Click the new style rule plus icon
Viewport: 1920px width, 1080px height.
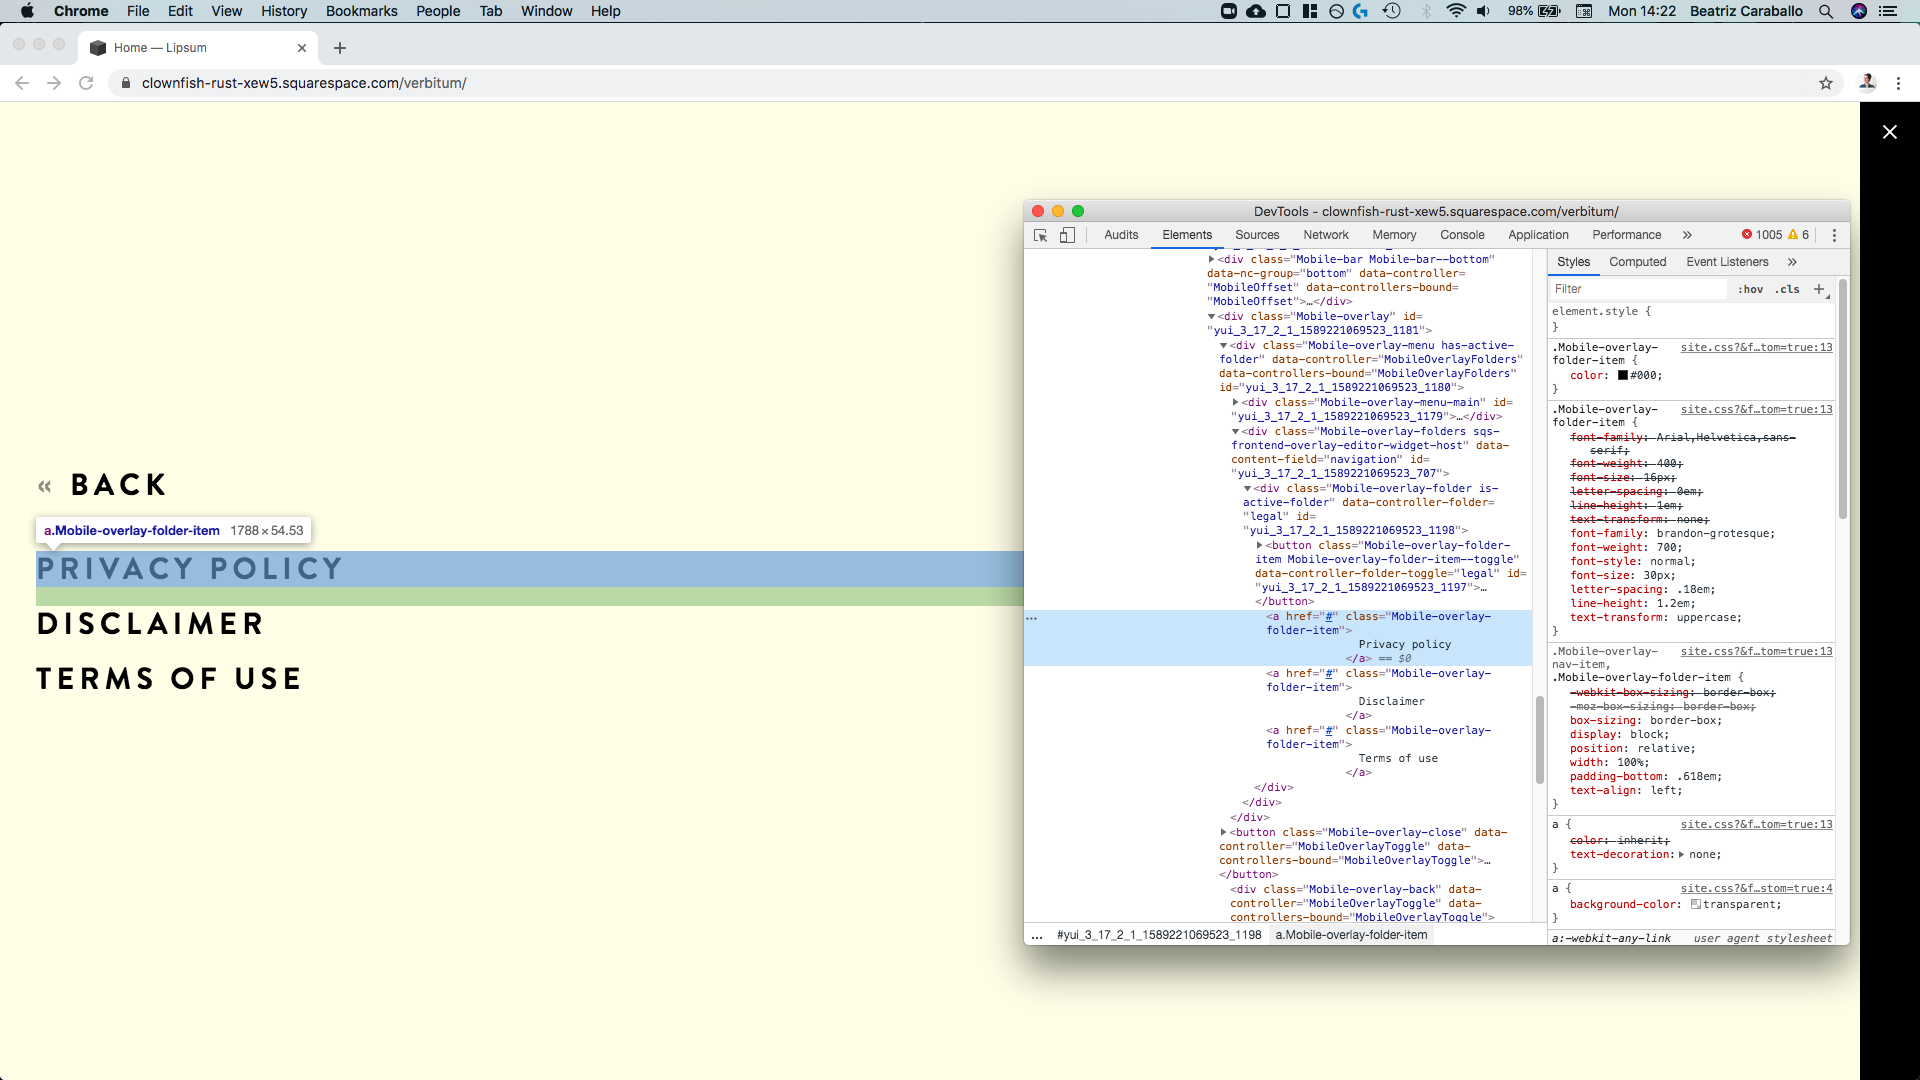[1819, 289]
